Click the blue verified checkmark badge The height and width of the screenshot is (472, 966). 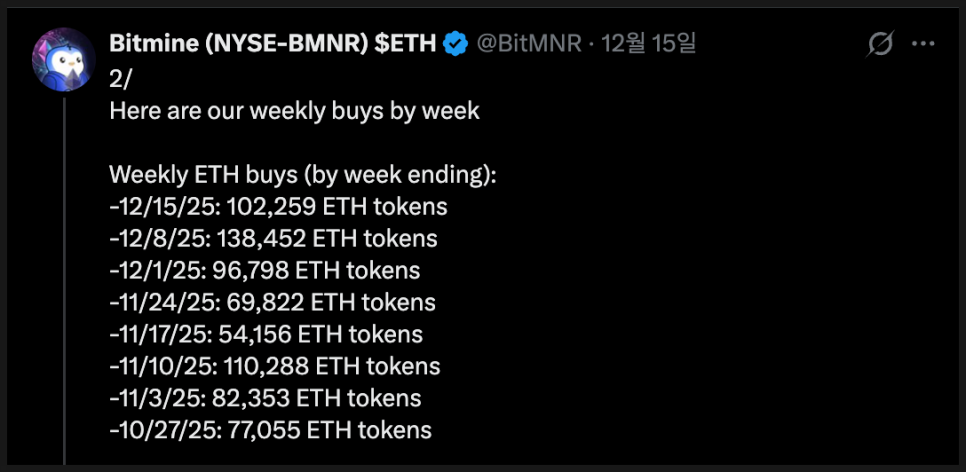click(457, 45)
